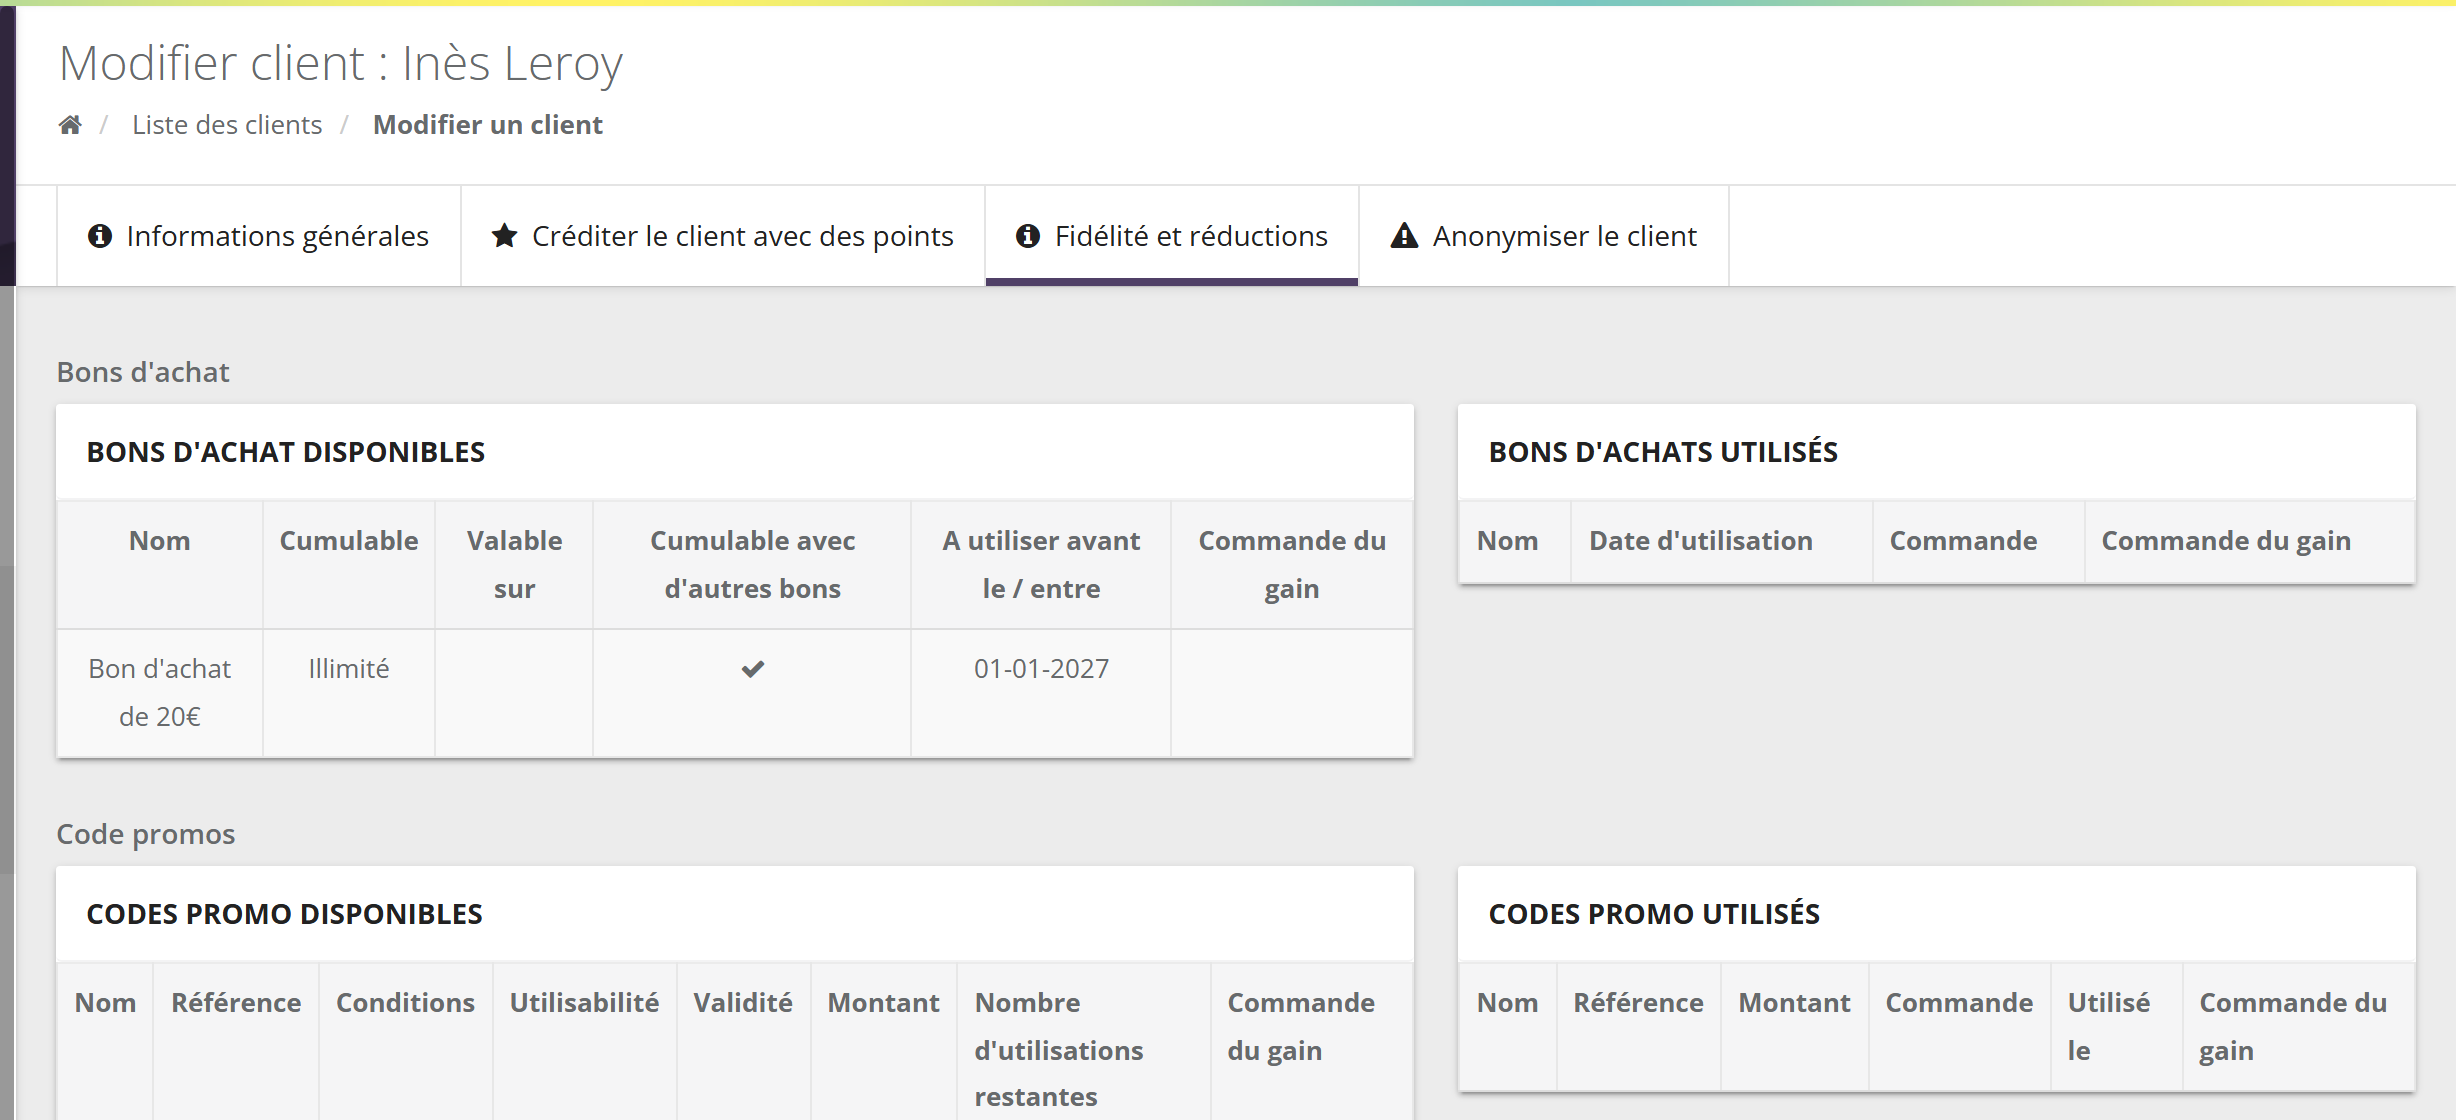Click info icon on Informations générales tab
Viewport: 2456px width, 1120px height.
(100, 236)
